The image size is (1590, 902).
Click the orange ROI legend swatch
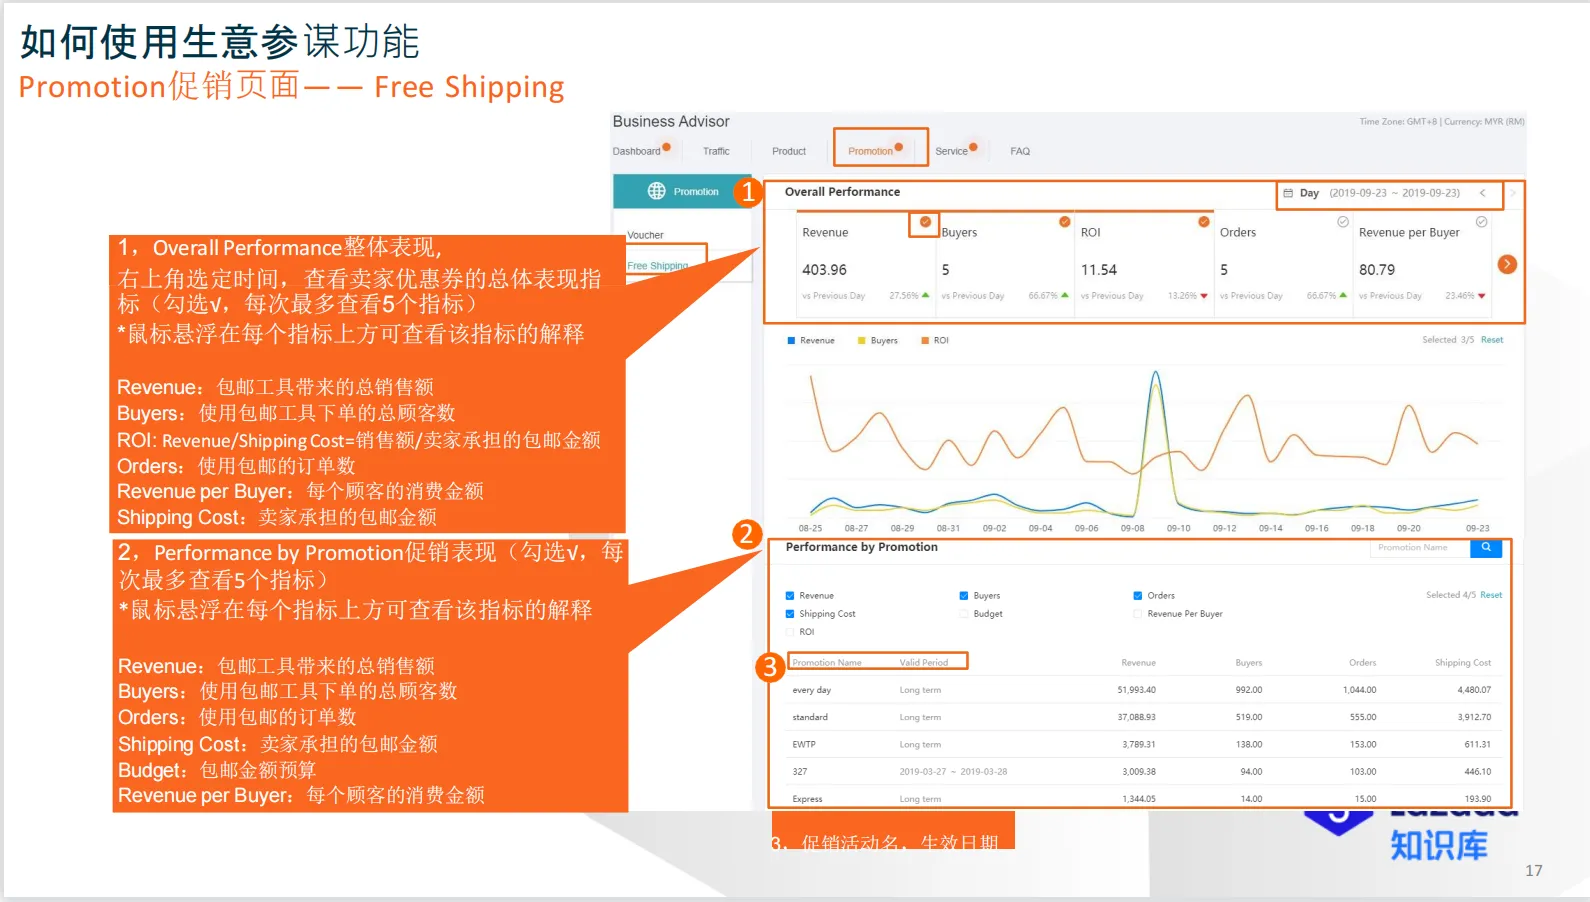[925, 341]
